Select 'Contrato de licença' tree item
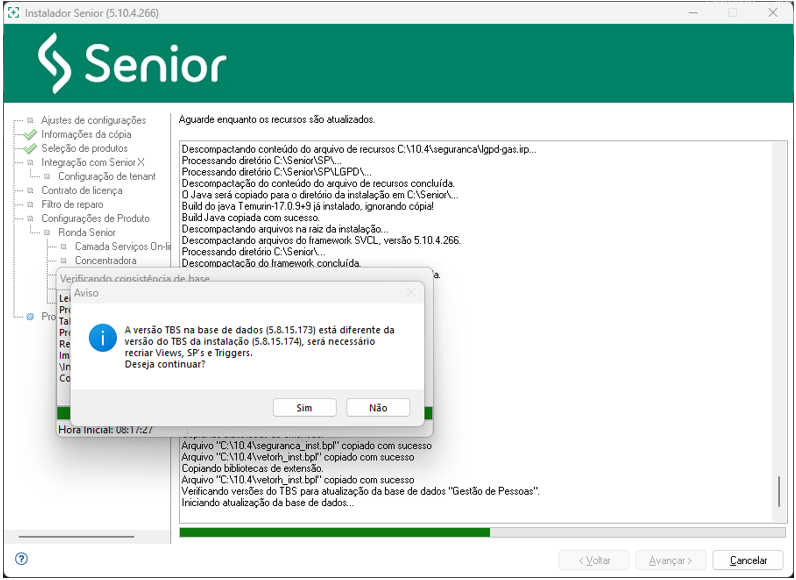This screenshot has width=796, height=580. click(82, 190)
